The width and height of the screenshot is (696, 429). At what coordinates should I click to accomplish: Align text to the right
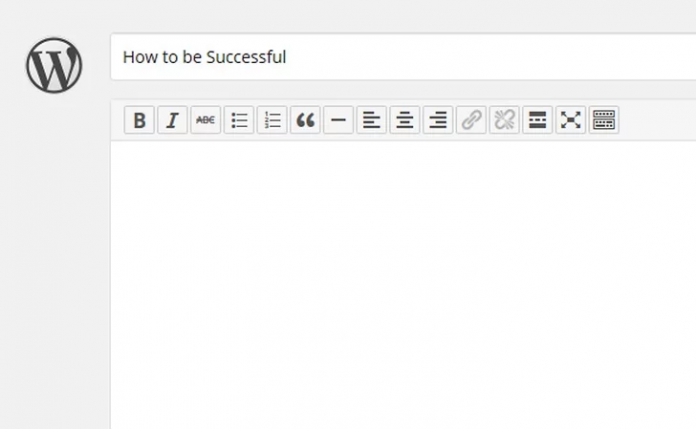point(438,120)
